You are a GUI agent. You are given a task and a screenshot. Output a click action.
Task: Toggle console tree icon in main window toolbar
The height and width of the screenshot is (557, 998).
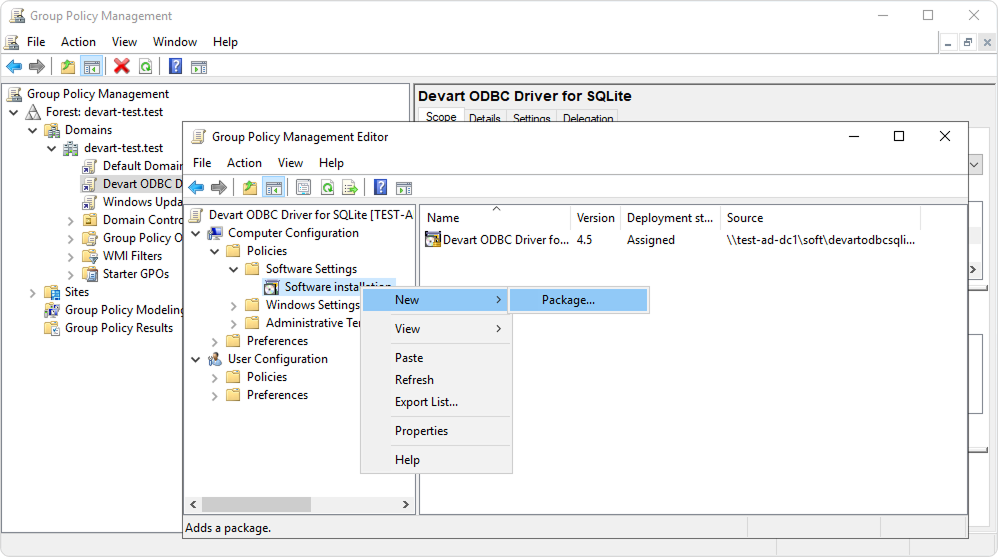click(x=92, y=66)
